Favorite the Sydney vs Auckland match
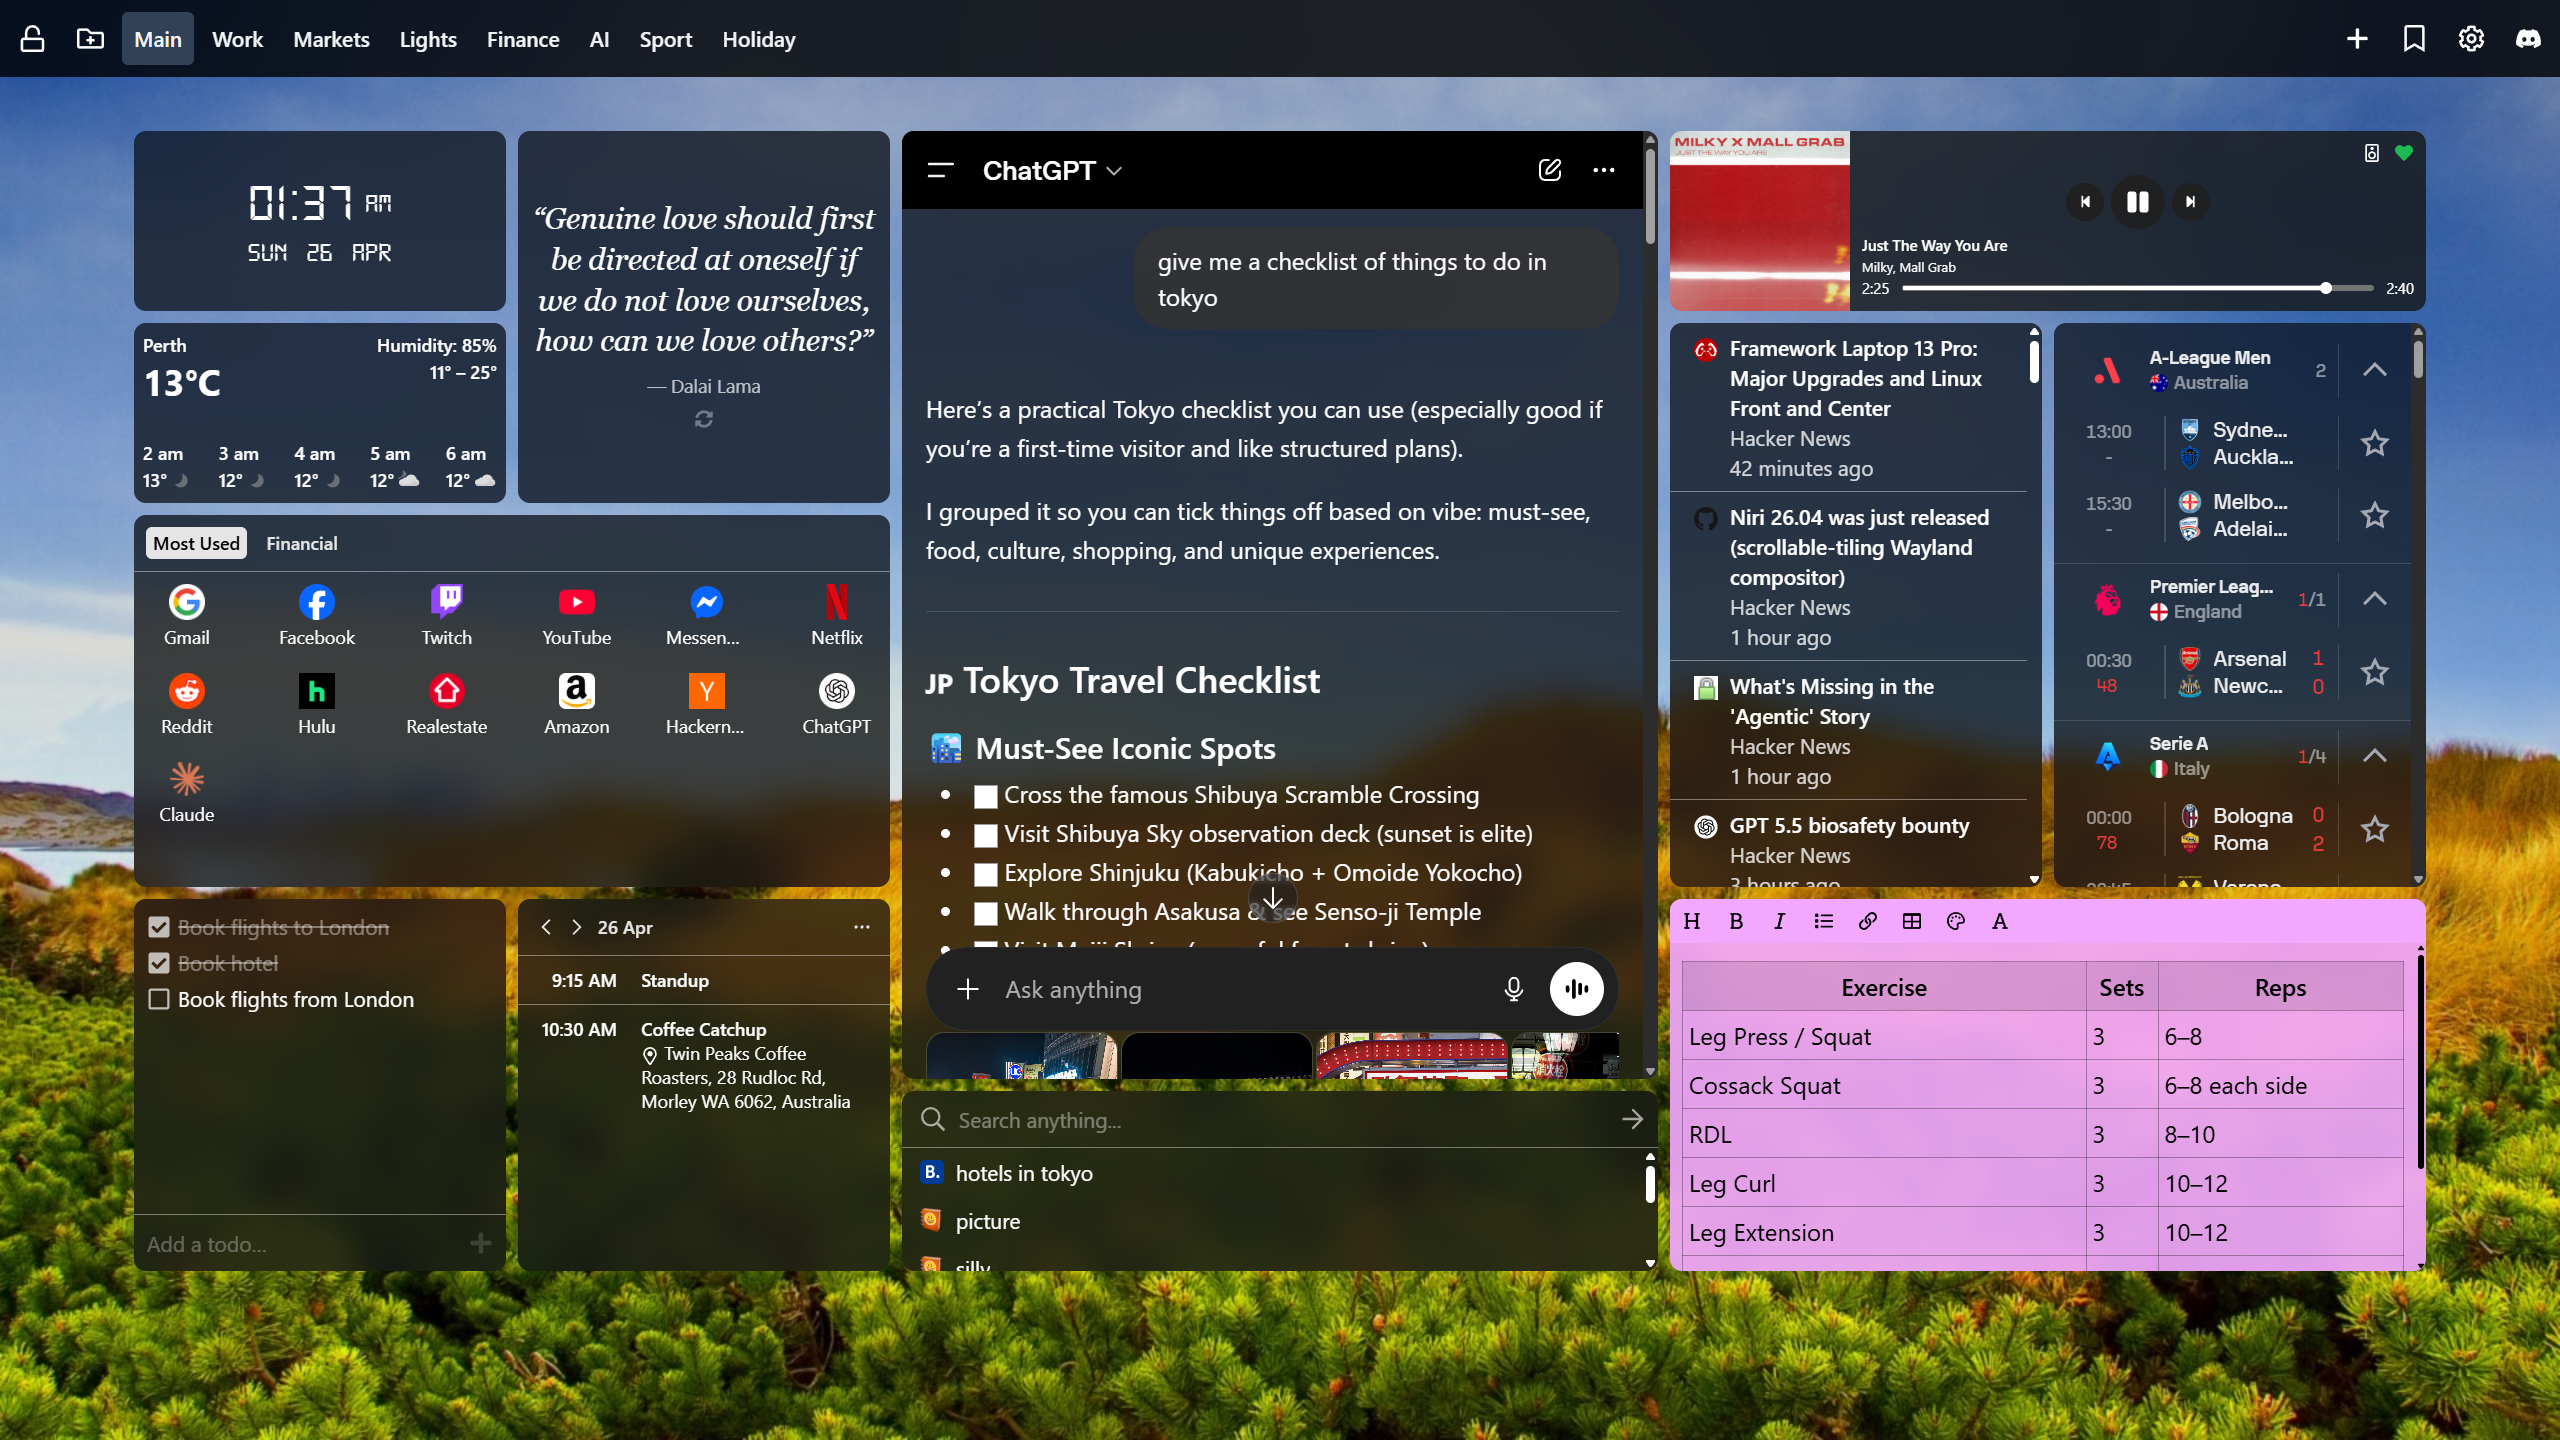 [x=2374, y=443]
